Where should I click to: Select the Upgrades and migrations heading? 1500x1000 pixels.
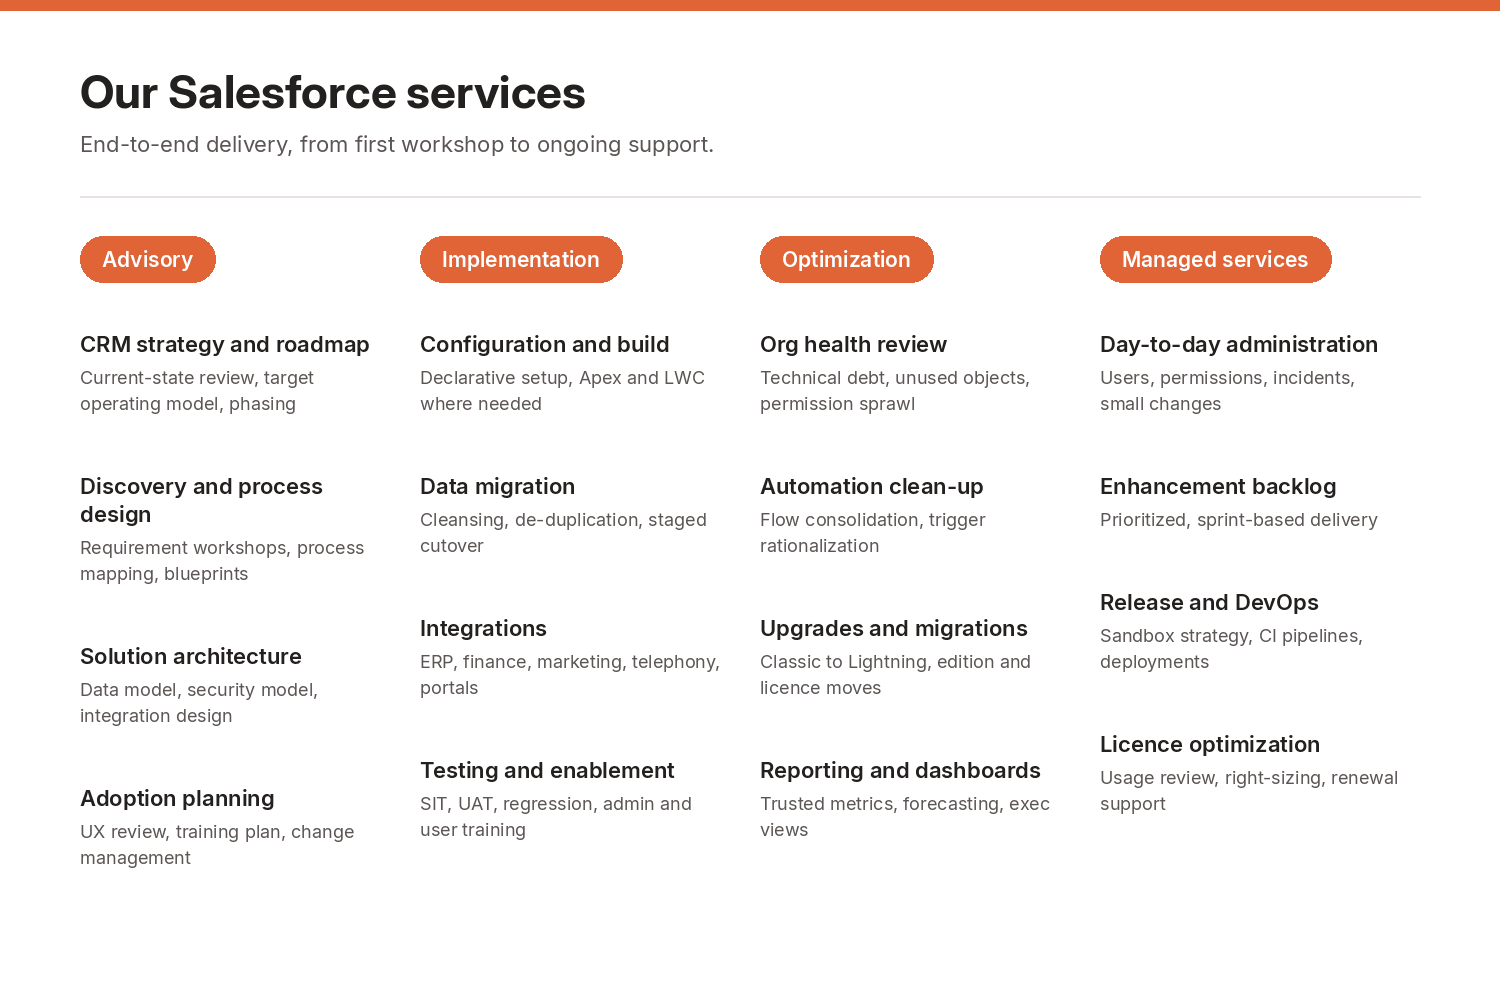(894, 628)
